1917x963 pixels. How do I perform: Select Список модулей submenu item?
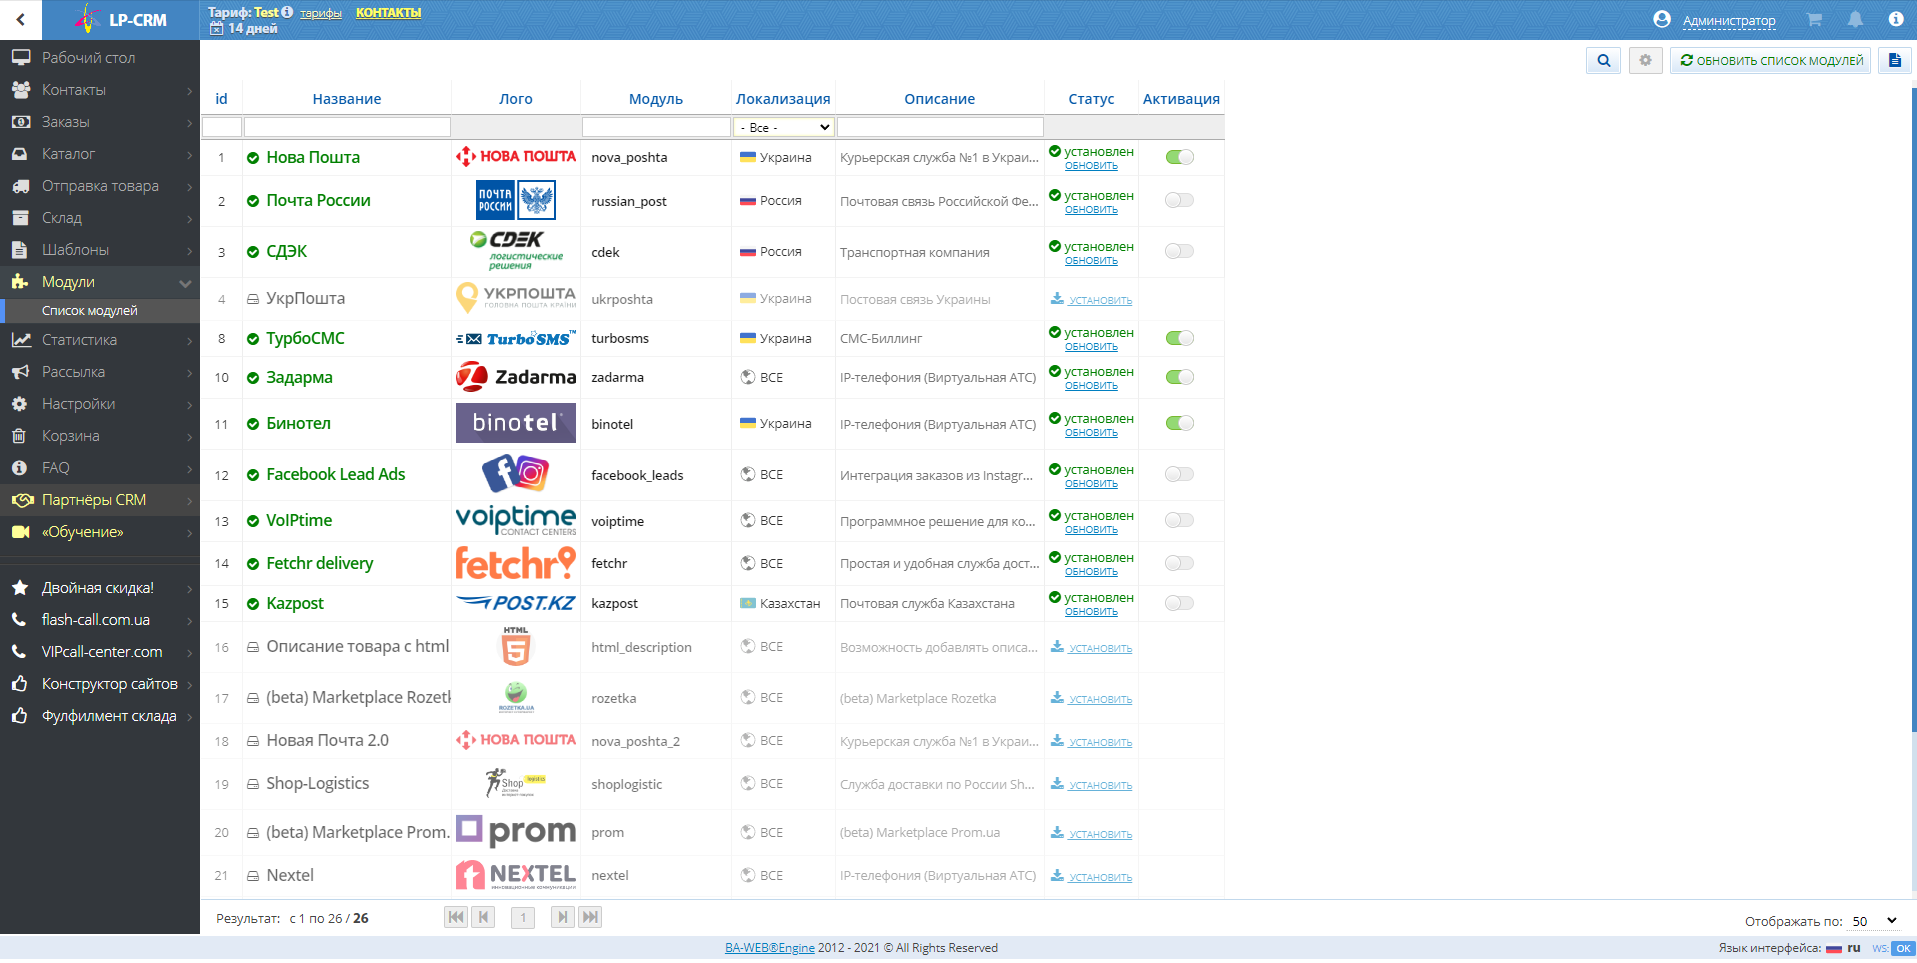click(100, 311)
